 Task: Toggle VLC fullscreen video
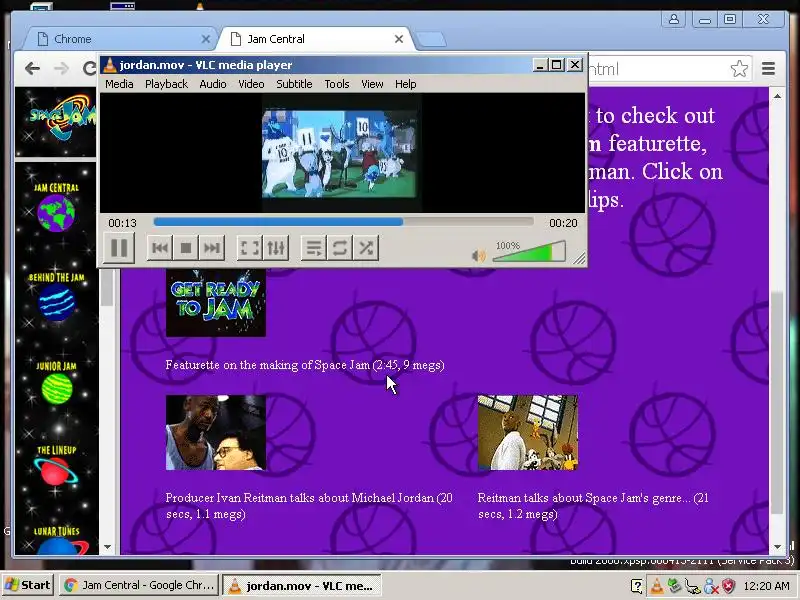click(249, 248)
